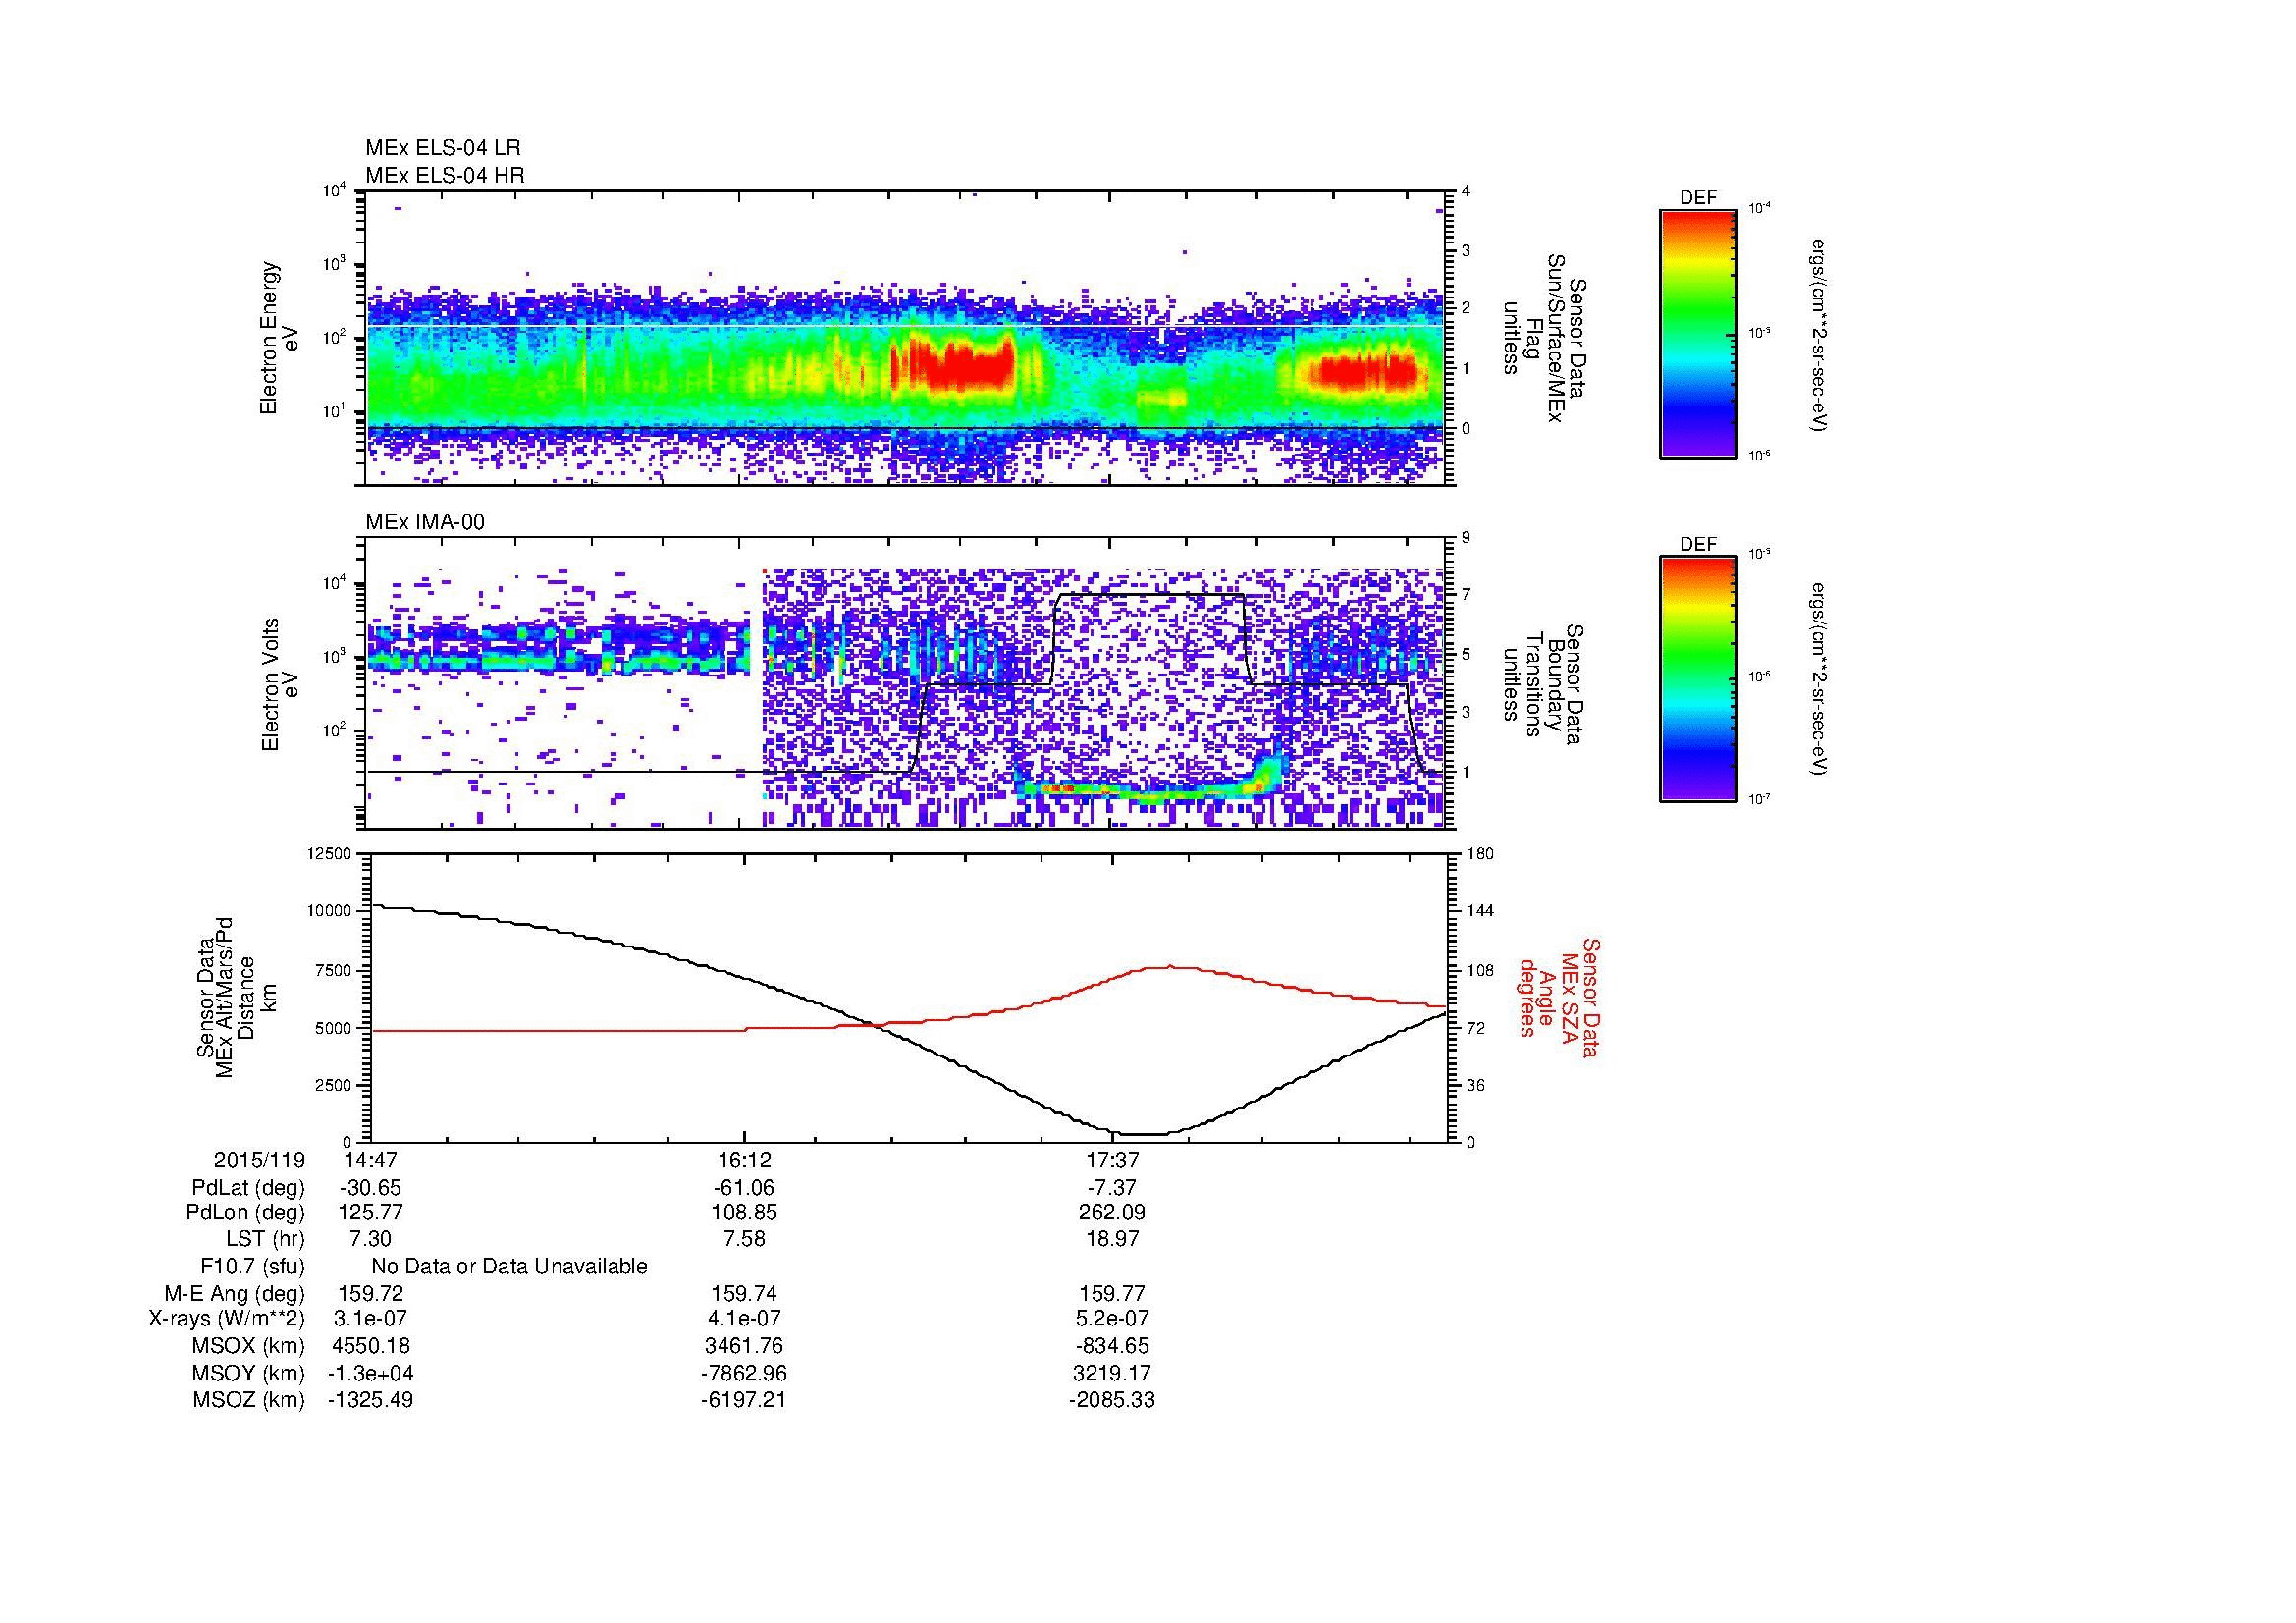Image resolution: width=2296 pixels, height=1623 pixels.
Task: Click the 12500 altitude axis tick
Action: [331, 853]
